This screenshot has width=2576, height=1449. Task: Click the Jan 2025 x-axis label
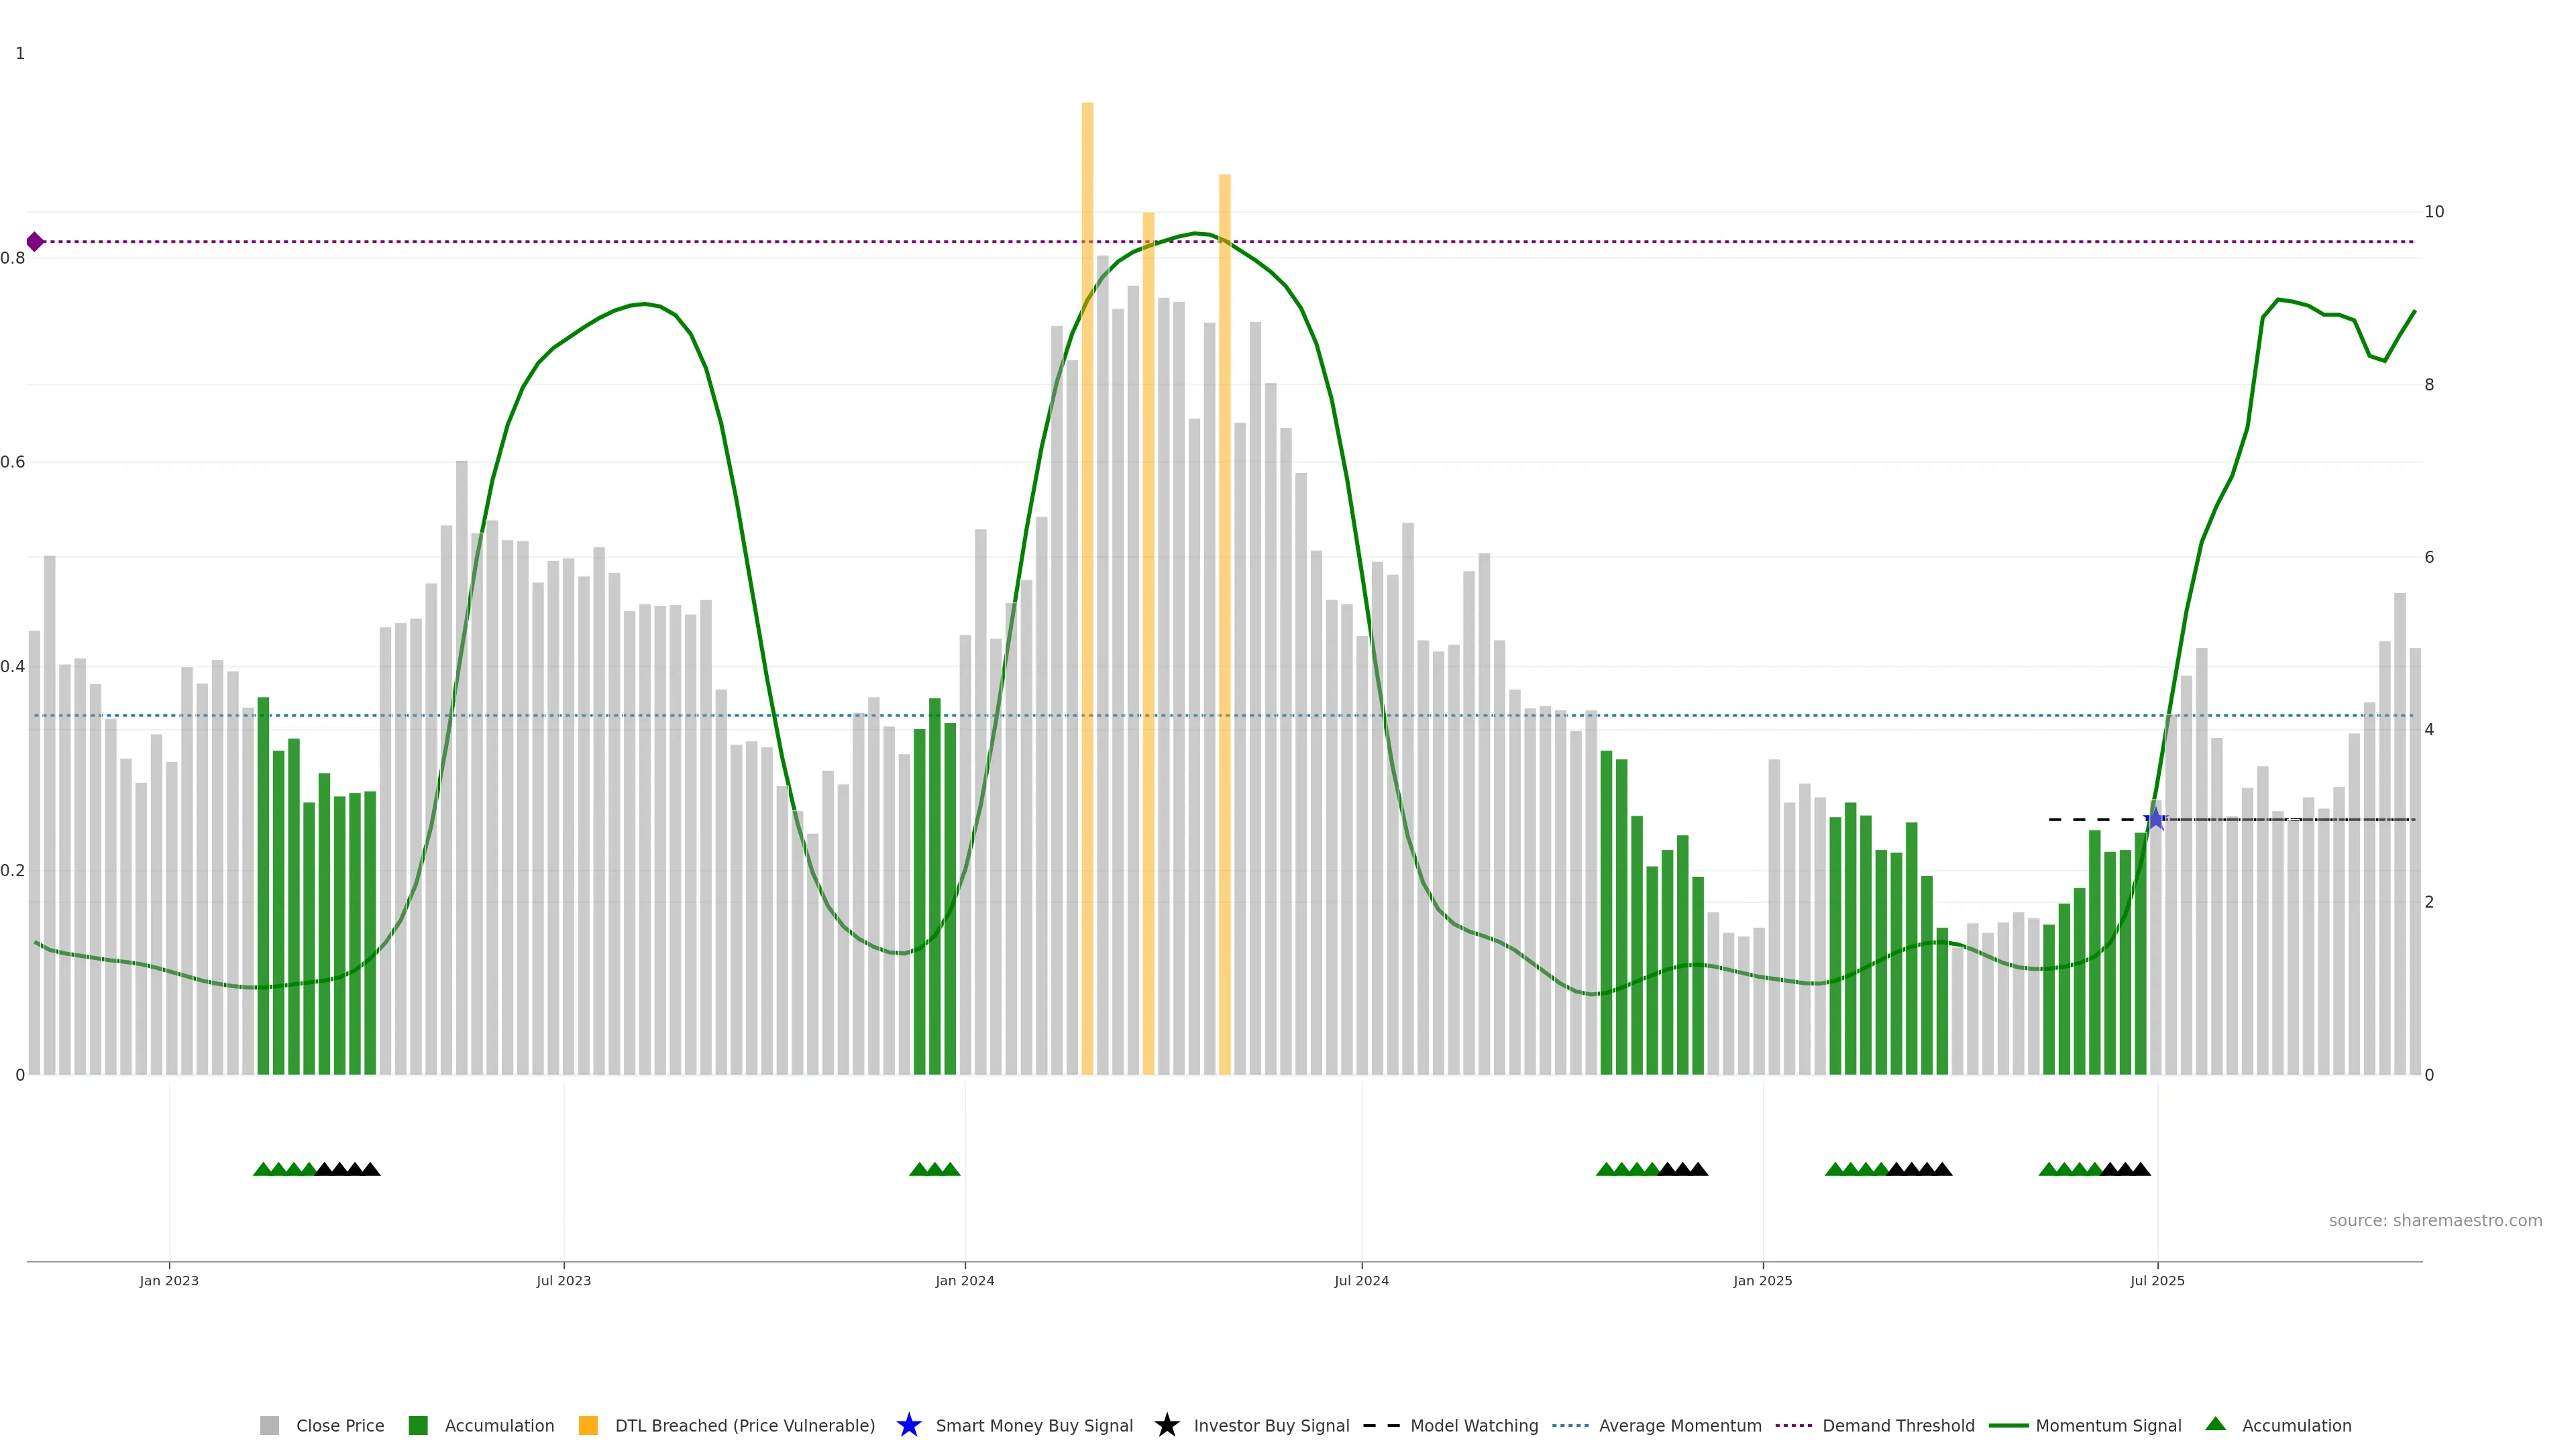pos(1762,1280)
